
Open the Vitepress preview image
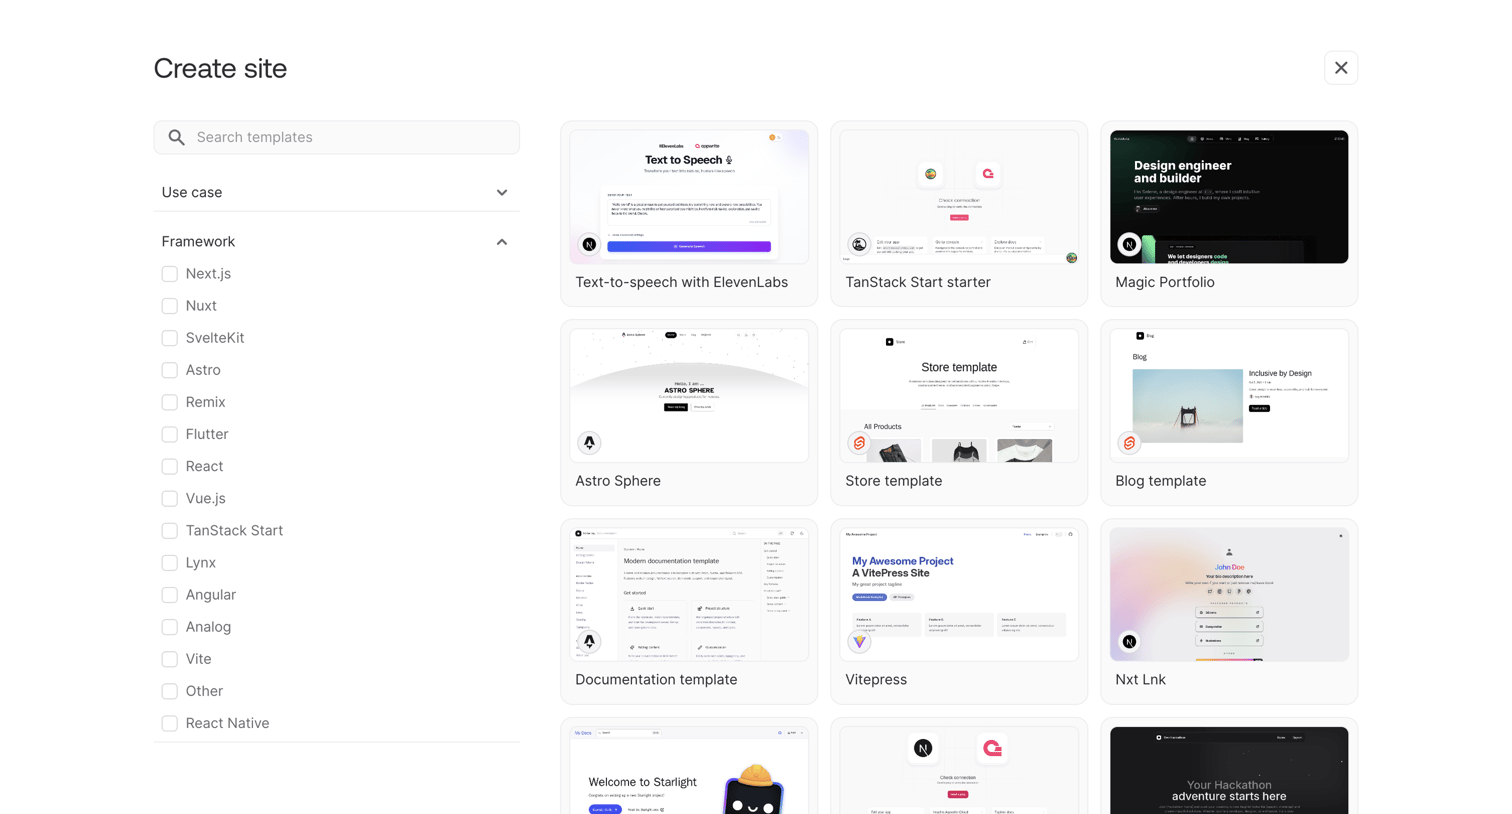959,594
